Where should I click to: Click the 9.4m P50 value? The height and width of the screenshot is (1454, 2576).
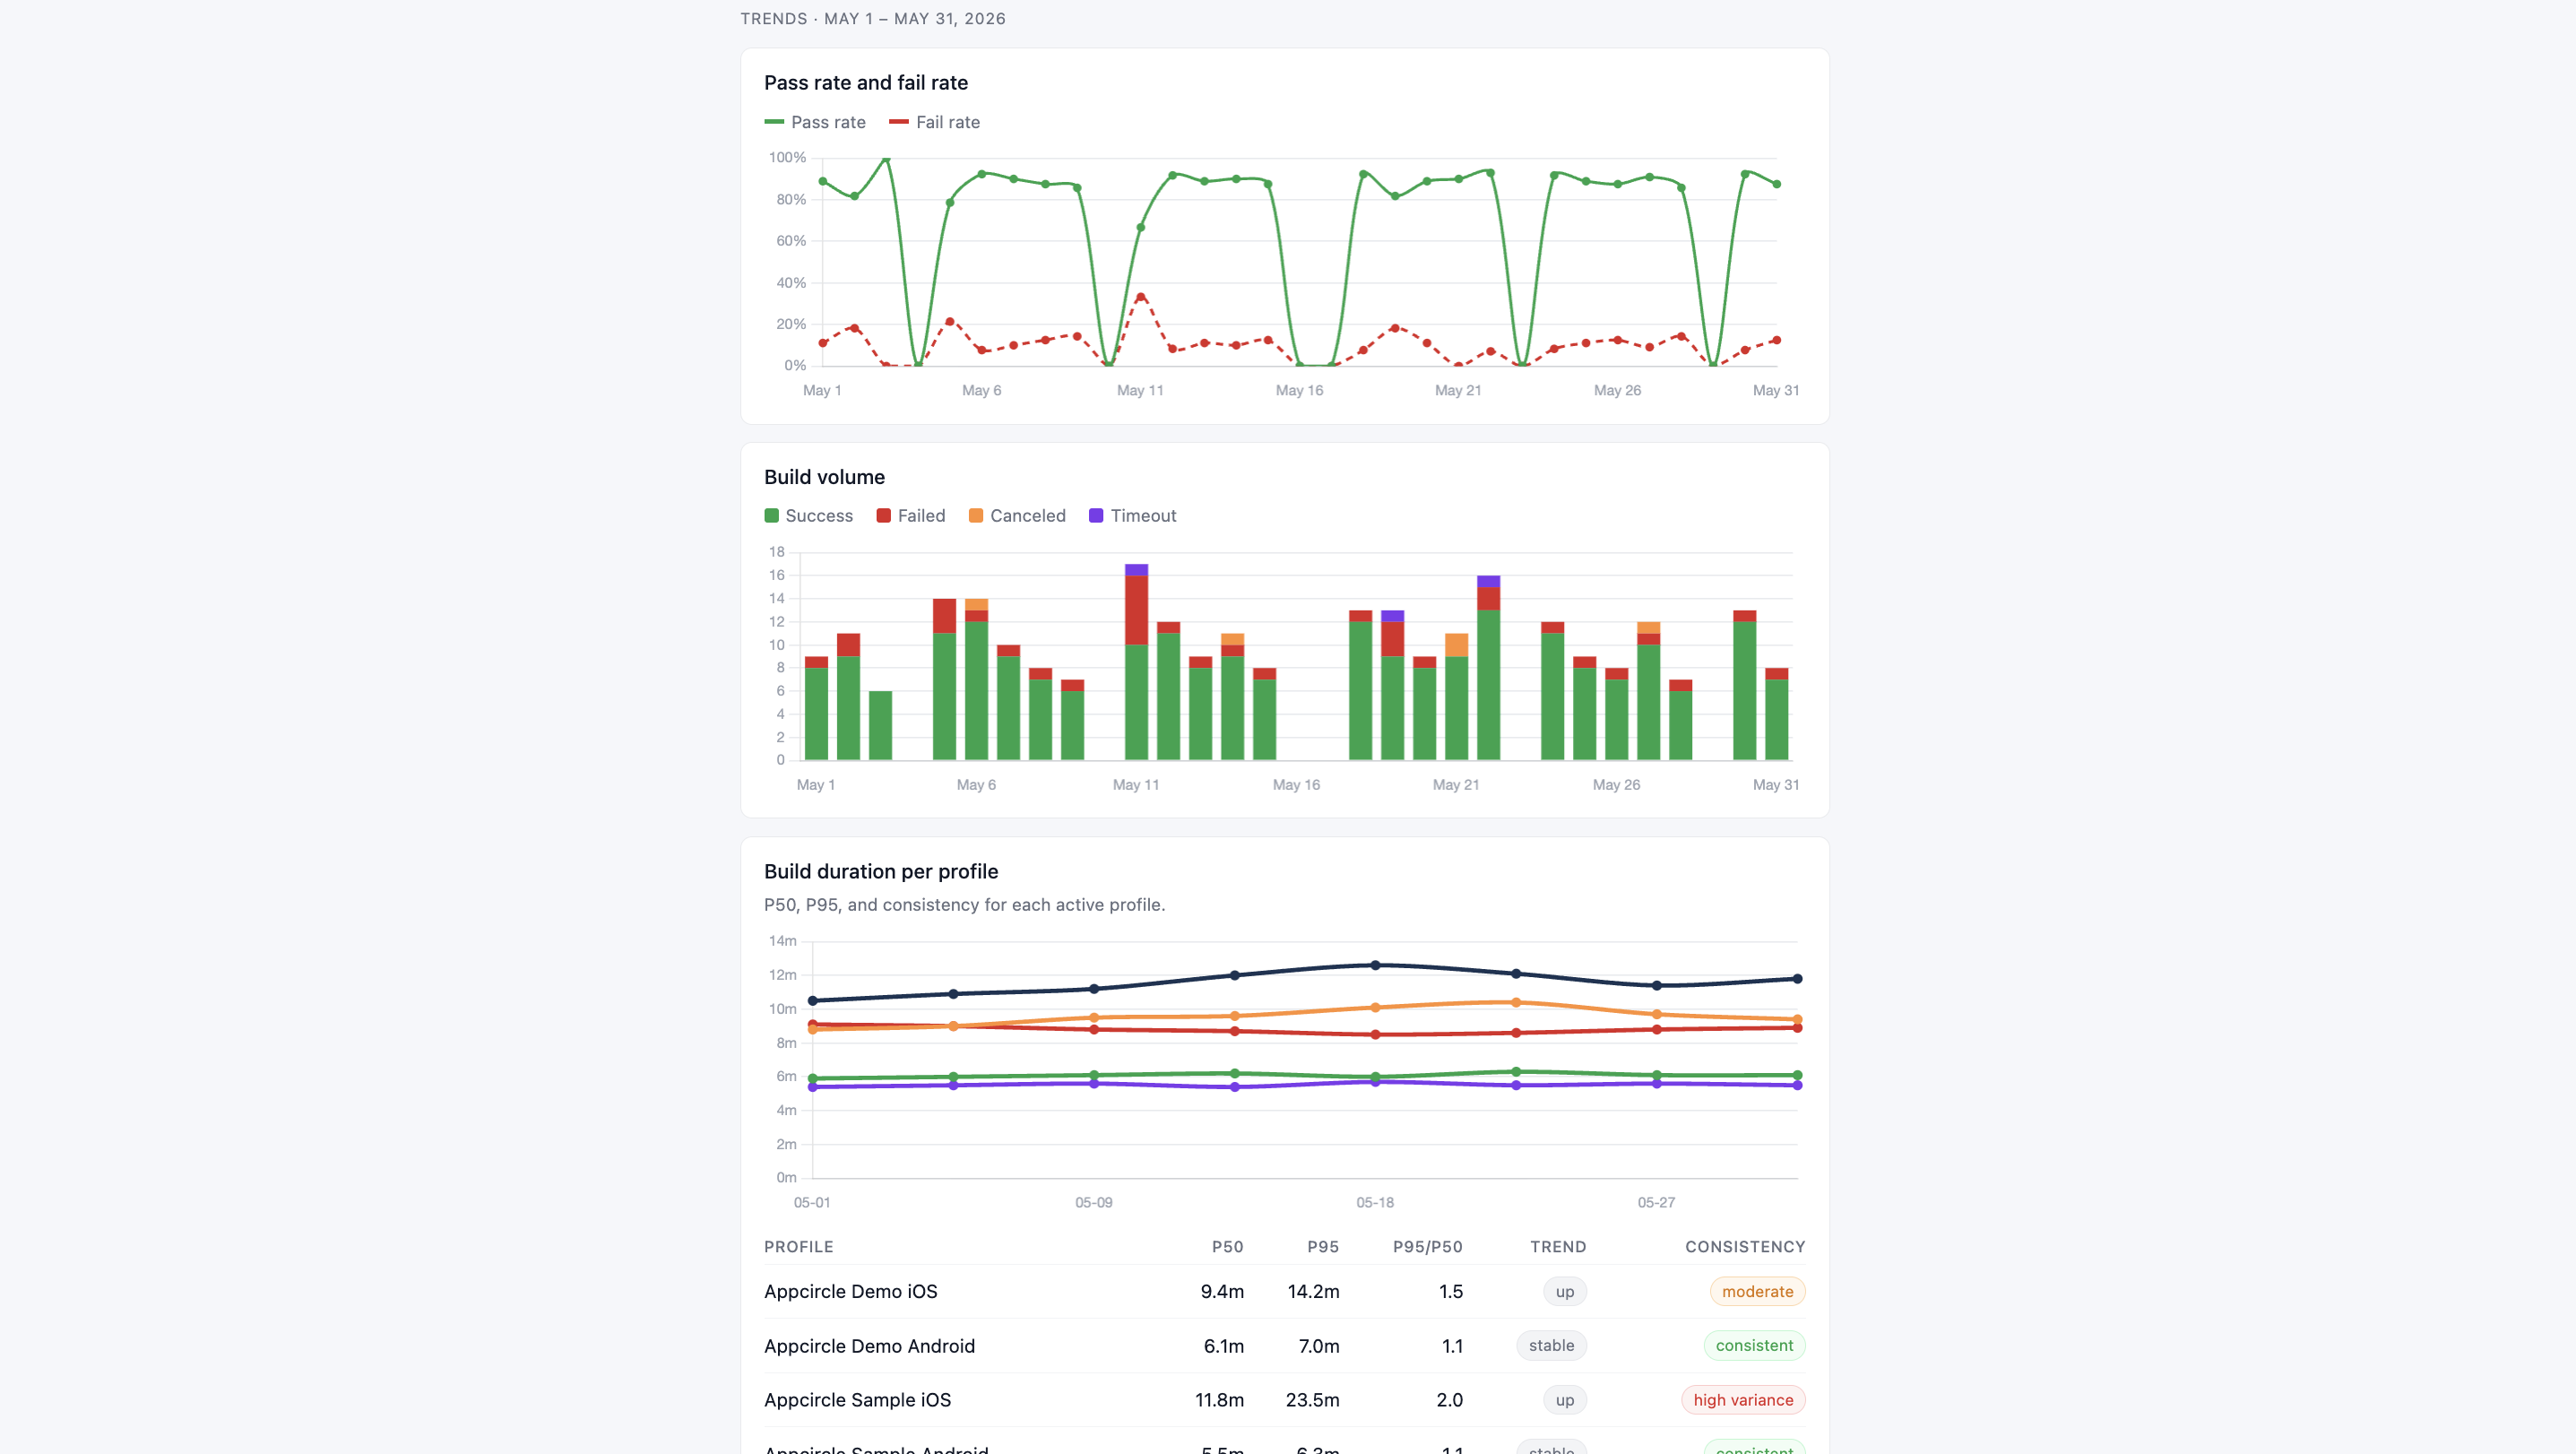pyautogui.click(x=1222, y=1292)
